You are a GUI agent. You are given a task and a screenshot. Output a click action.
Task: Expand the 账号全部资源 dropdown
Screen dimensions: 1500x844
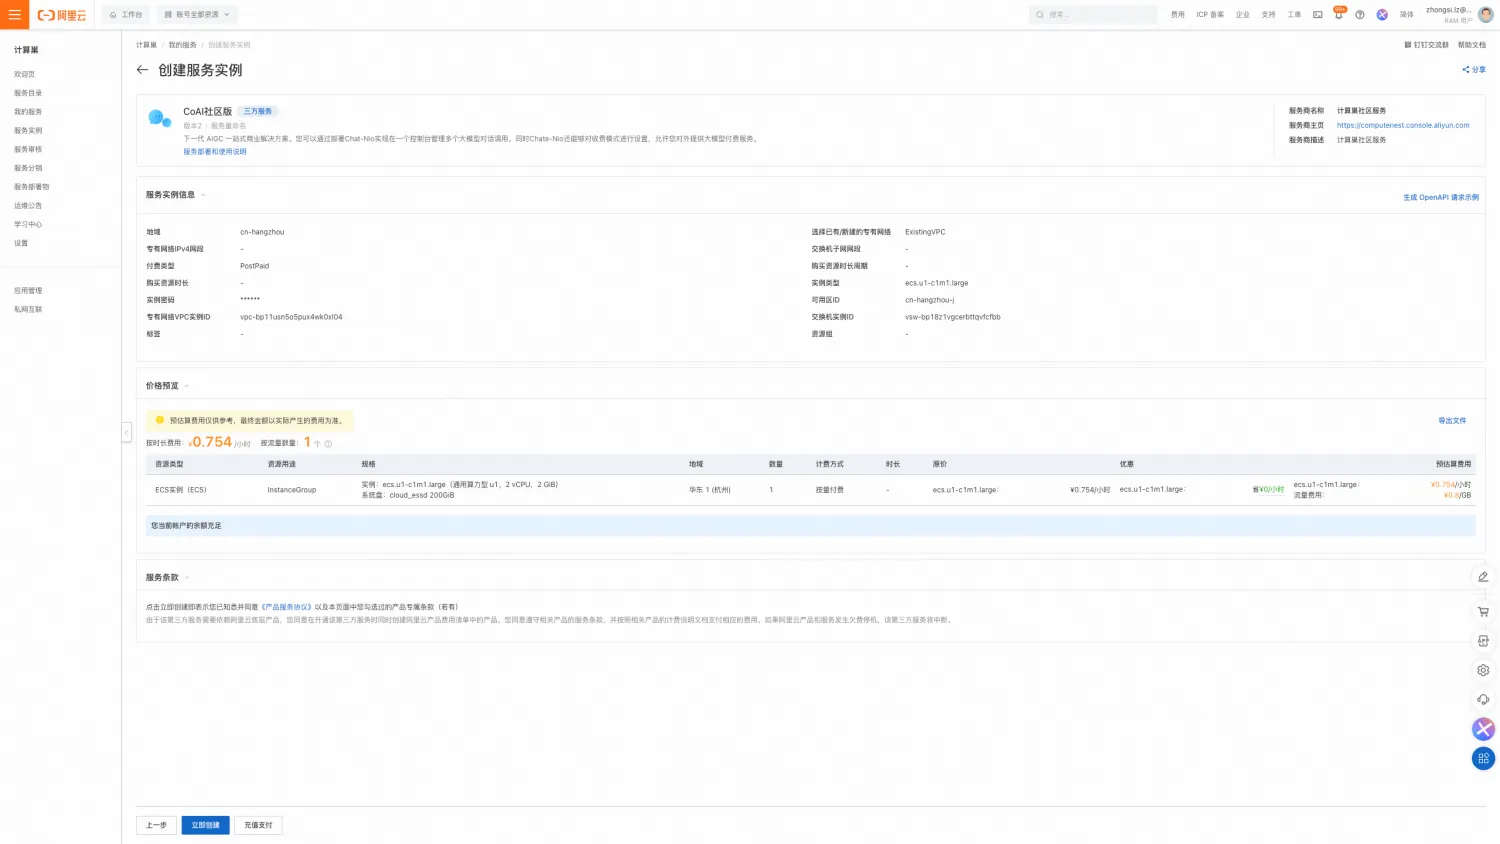coord(197,15)
